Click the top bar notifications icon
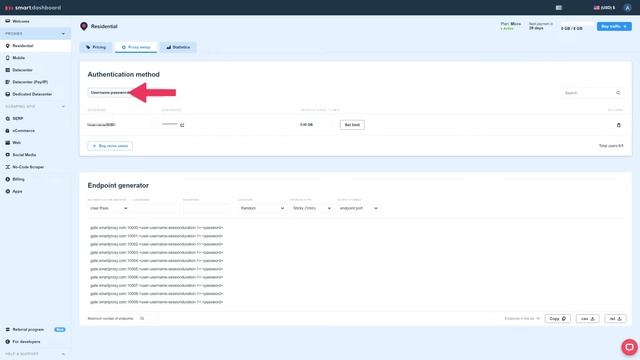The width and height of the screenshot is (640, 360). point(559,8)
